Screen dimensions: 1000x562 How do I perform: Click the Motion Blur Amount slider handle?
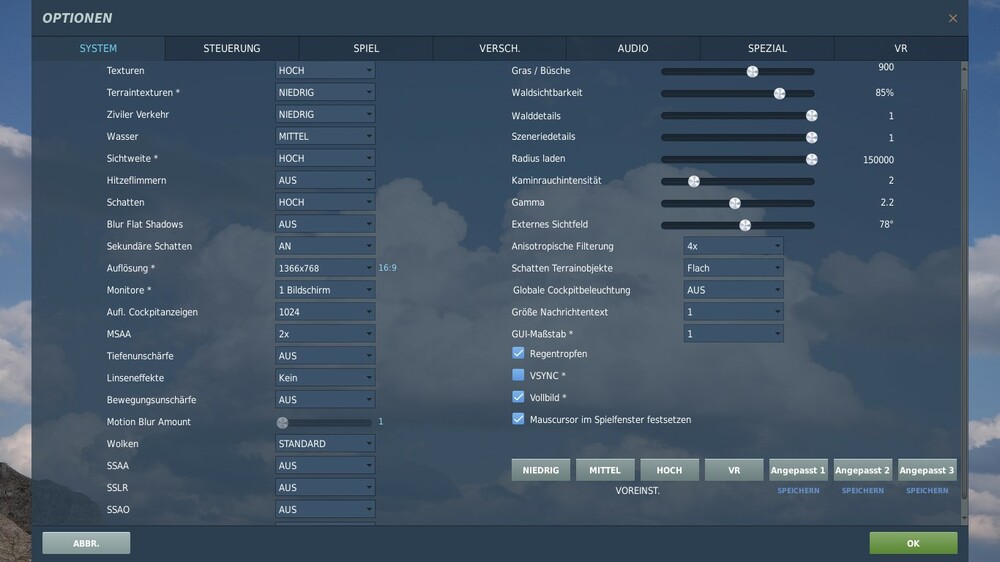tap(283, 423)
